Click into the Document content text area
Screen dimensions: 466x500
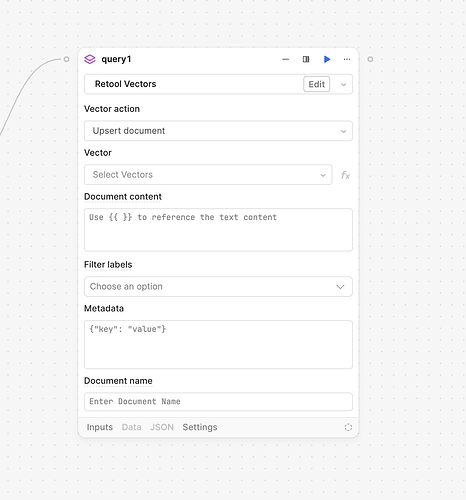pyautogui.click(x=218, y=230)
